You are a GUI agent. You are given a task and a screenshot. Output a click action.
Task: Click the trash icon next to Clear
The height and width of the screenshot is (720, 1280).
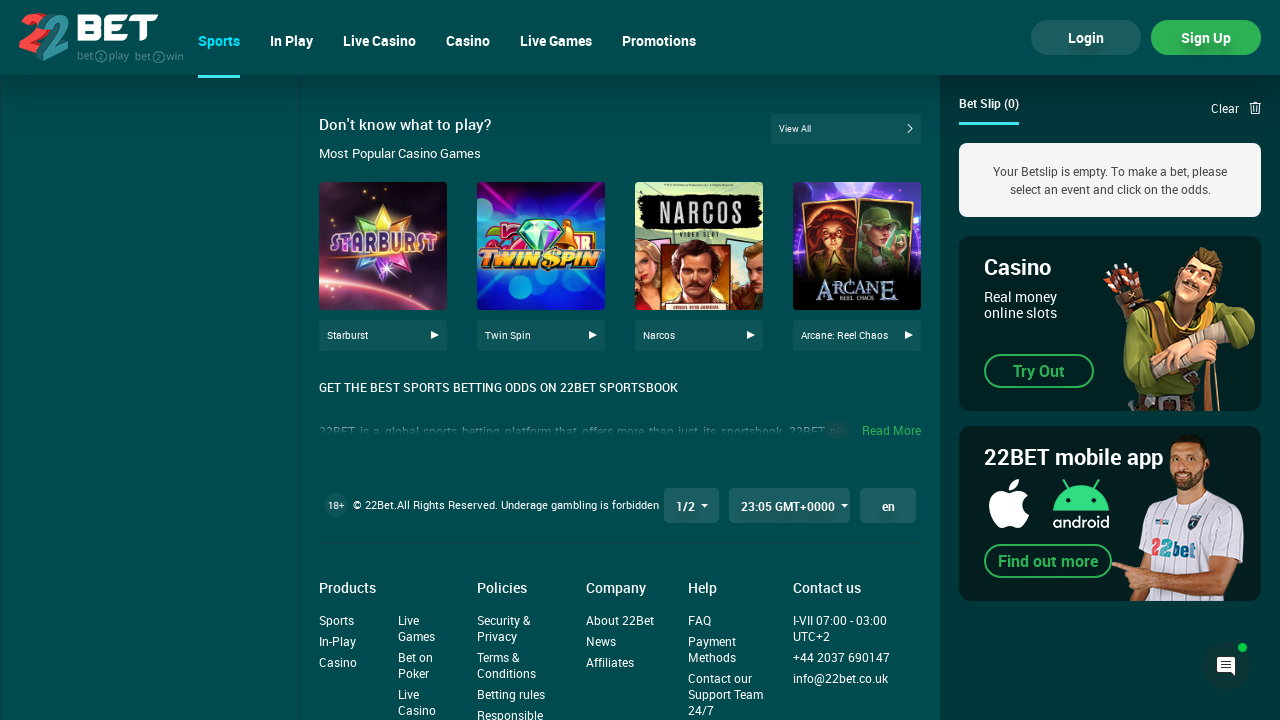[1255, 108]
